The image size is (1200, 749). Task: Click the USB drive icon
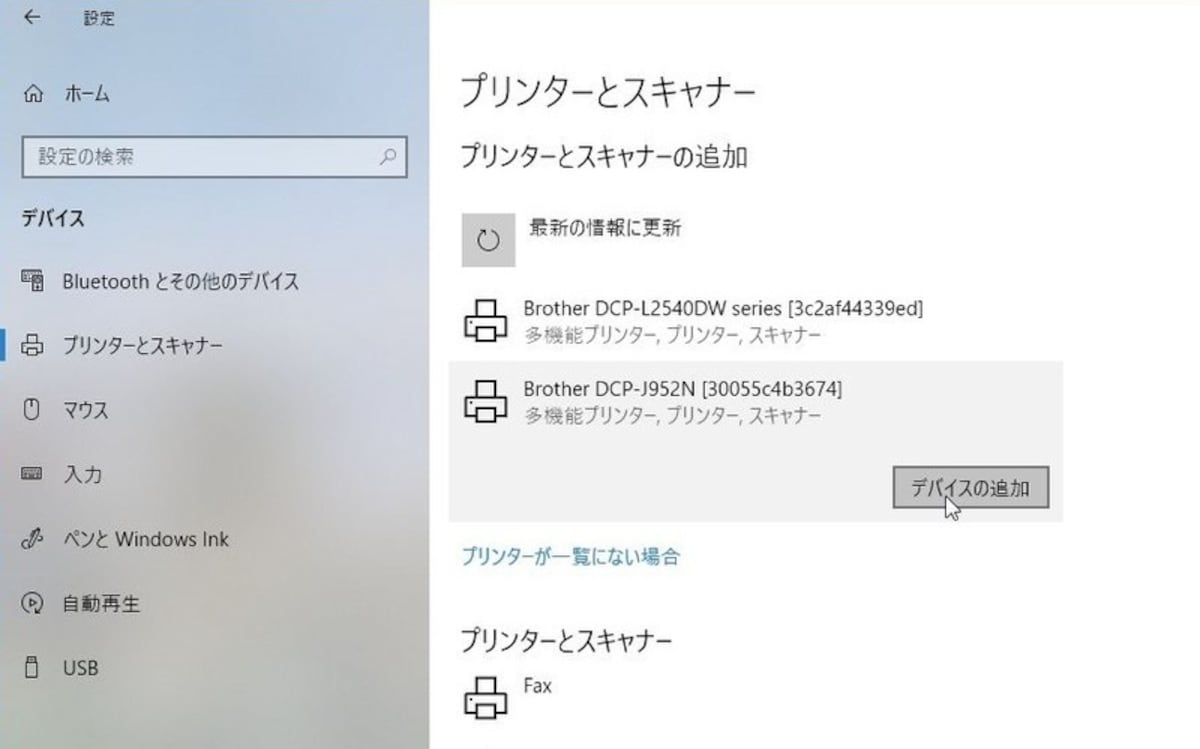[x=32, y=667]
